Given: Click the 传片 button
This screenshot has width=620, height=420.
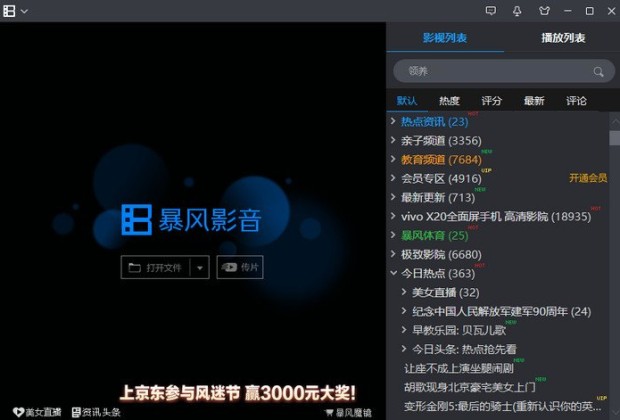Looking at the screenshot, I should click(240, 267).
